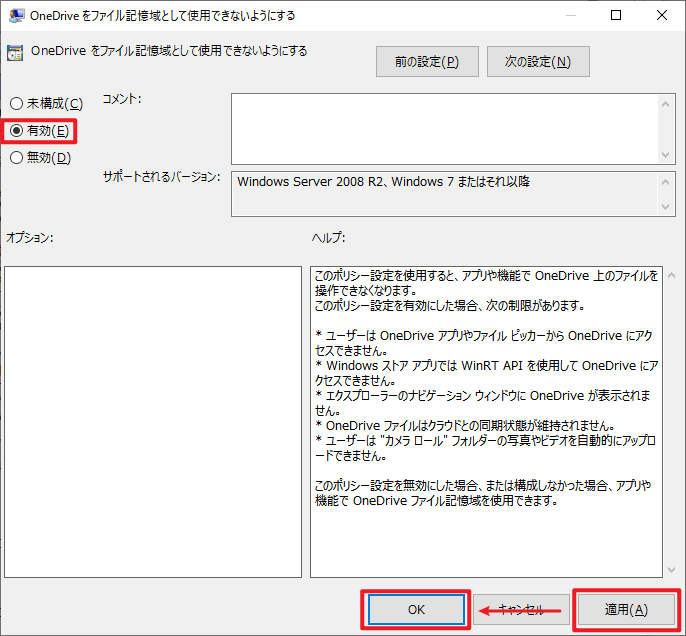Maximize the policy dialog window

[x=616, y=15]
